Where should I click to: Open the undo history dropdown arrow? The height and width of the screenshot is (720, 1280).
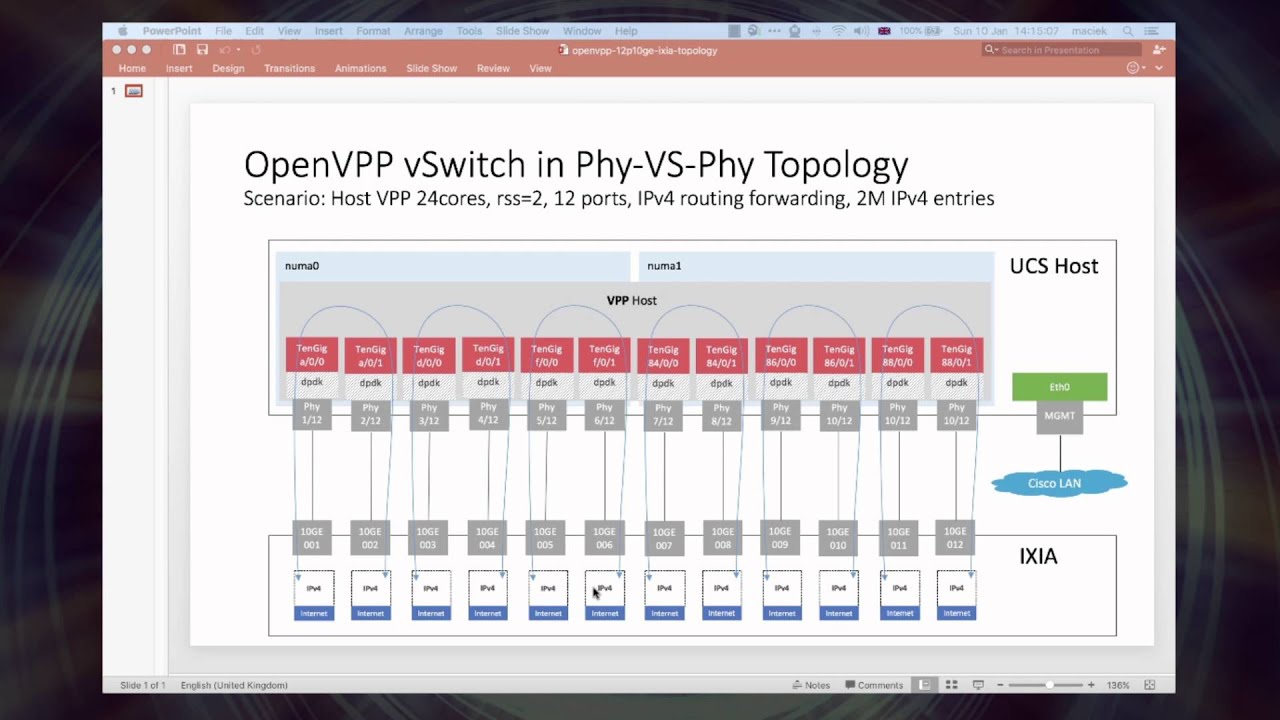[x=236, y=49]
